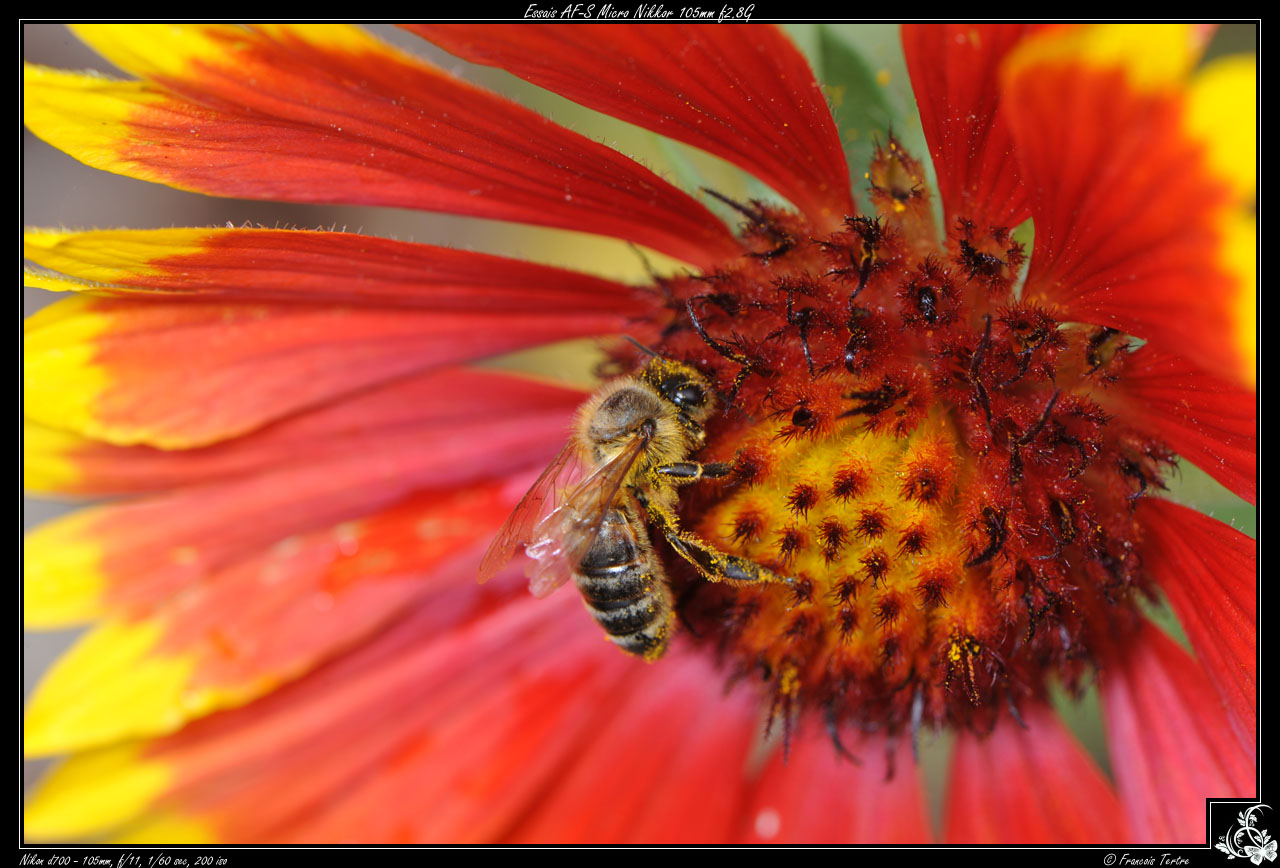Viewport: 1280px width, 868px height.
Task: Click the EXIF line "Nikon d700 - 105mm, f/11, 1/60 sec, 200 iso"
Action: point(123,860)
